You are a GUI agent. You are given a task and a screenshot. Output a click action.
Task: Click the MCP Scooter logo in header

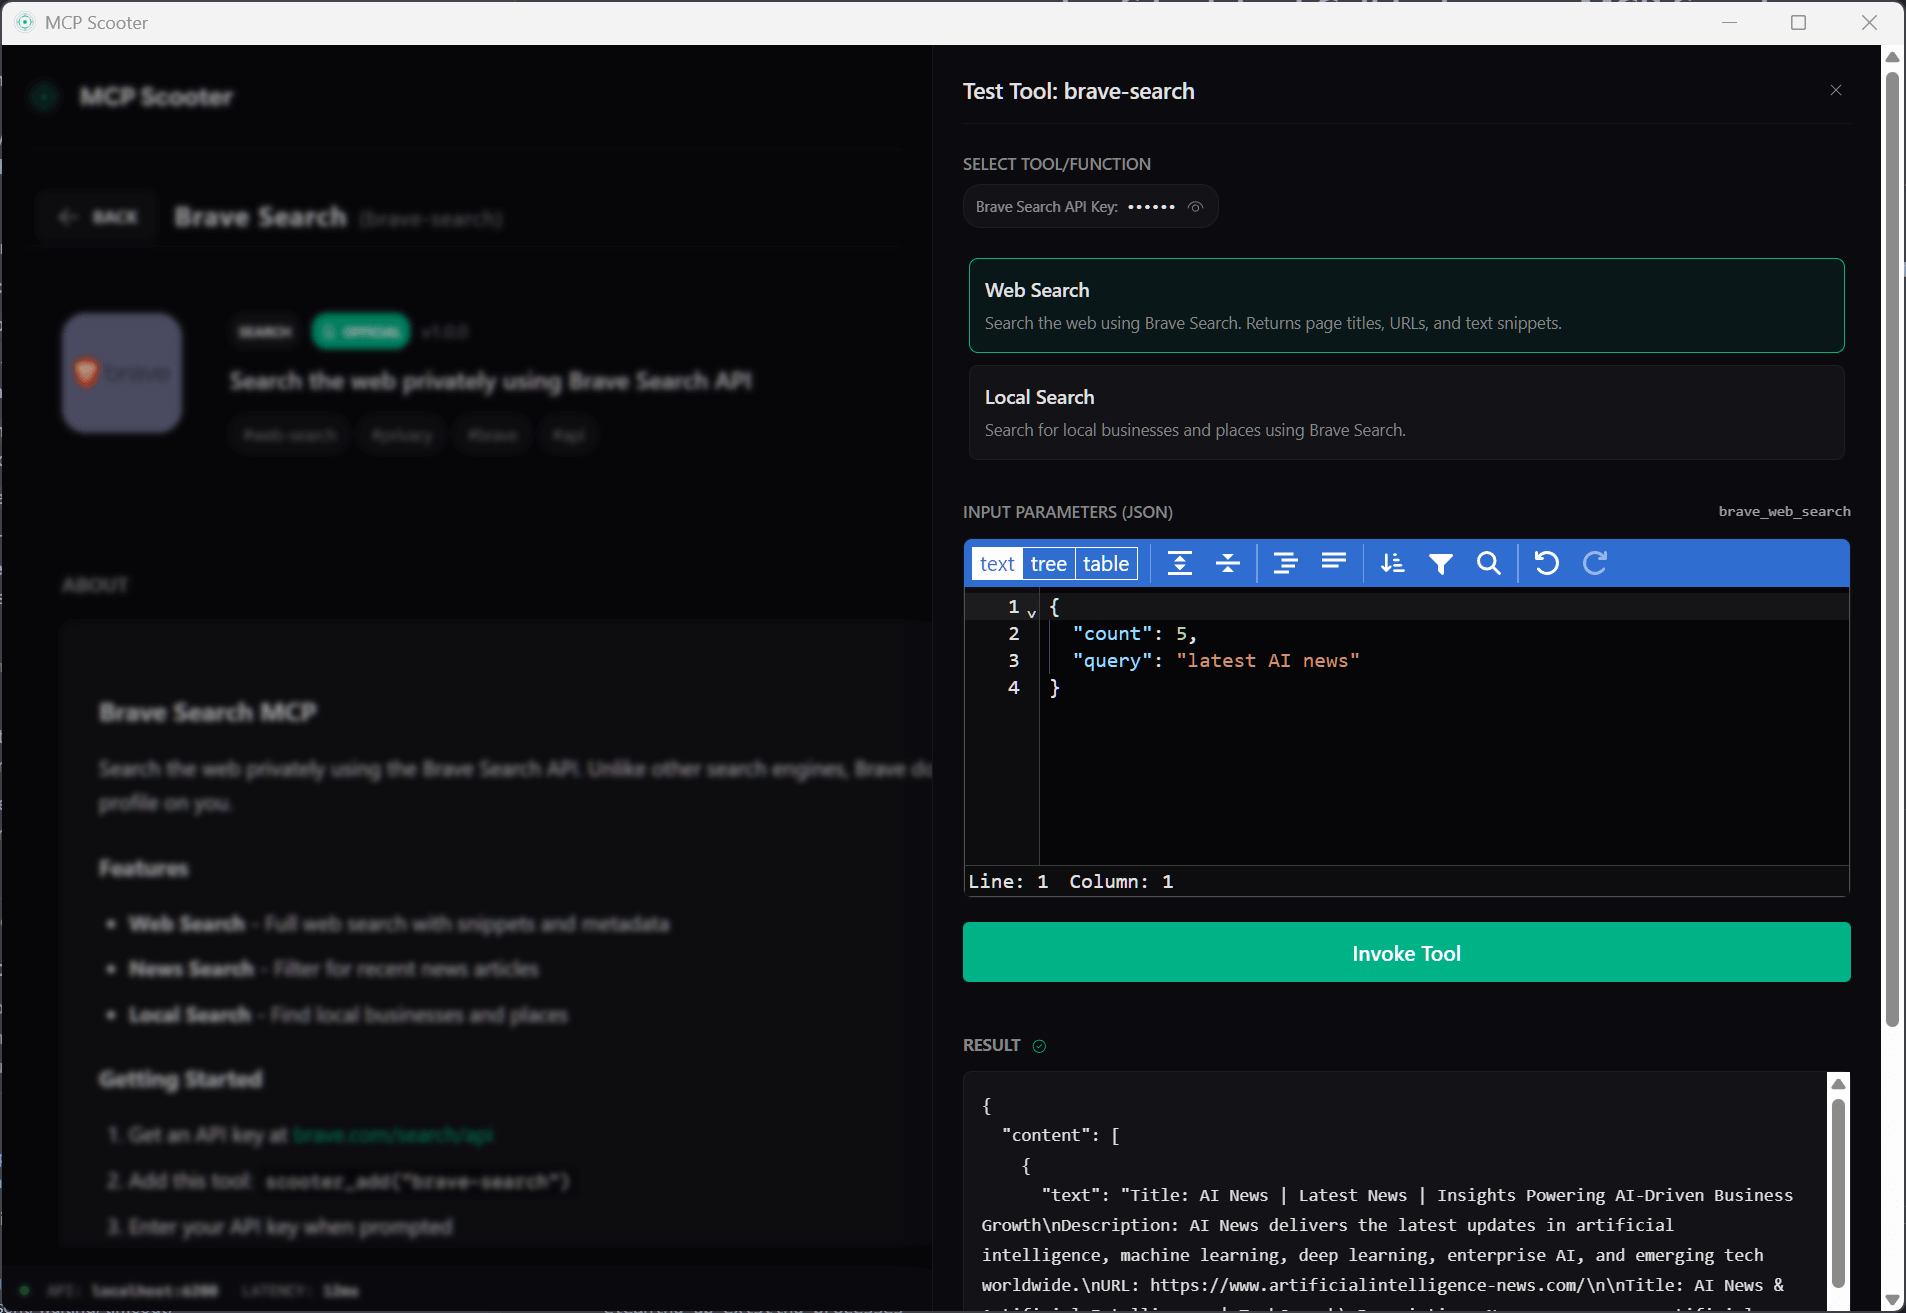coord(44,97)
